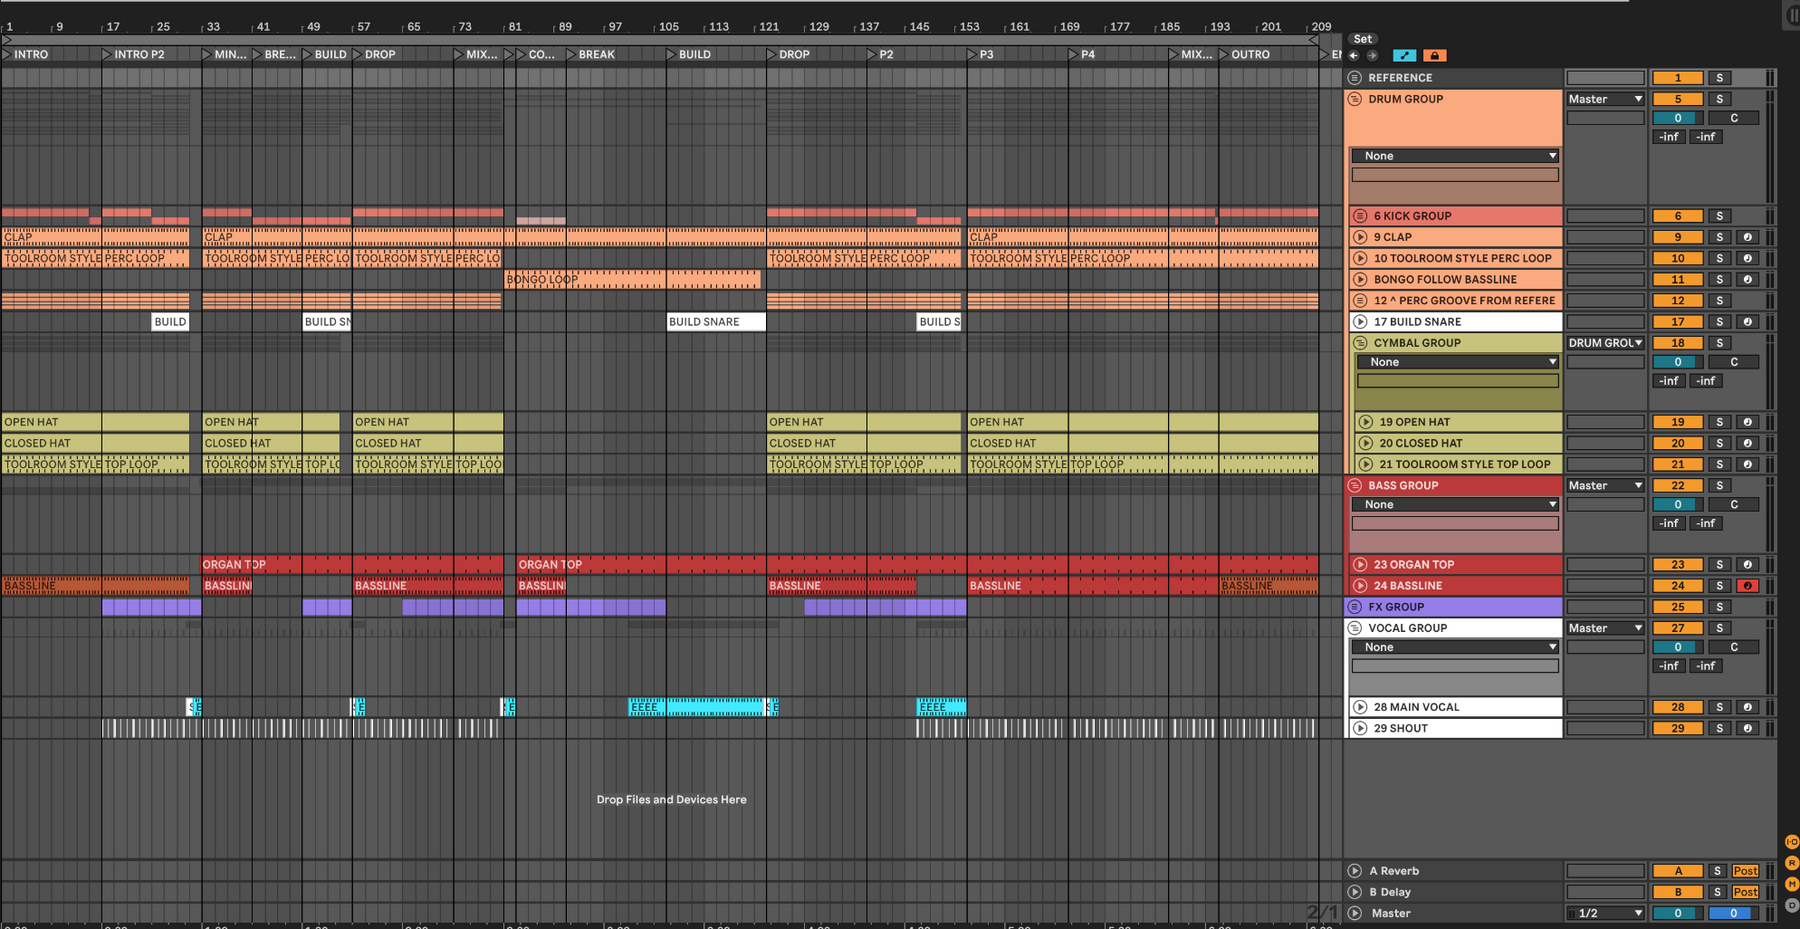Screen dimensions: 1800x929
Task: Solo the 28 MAIN VOCAL track
Action: 1720,707
